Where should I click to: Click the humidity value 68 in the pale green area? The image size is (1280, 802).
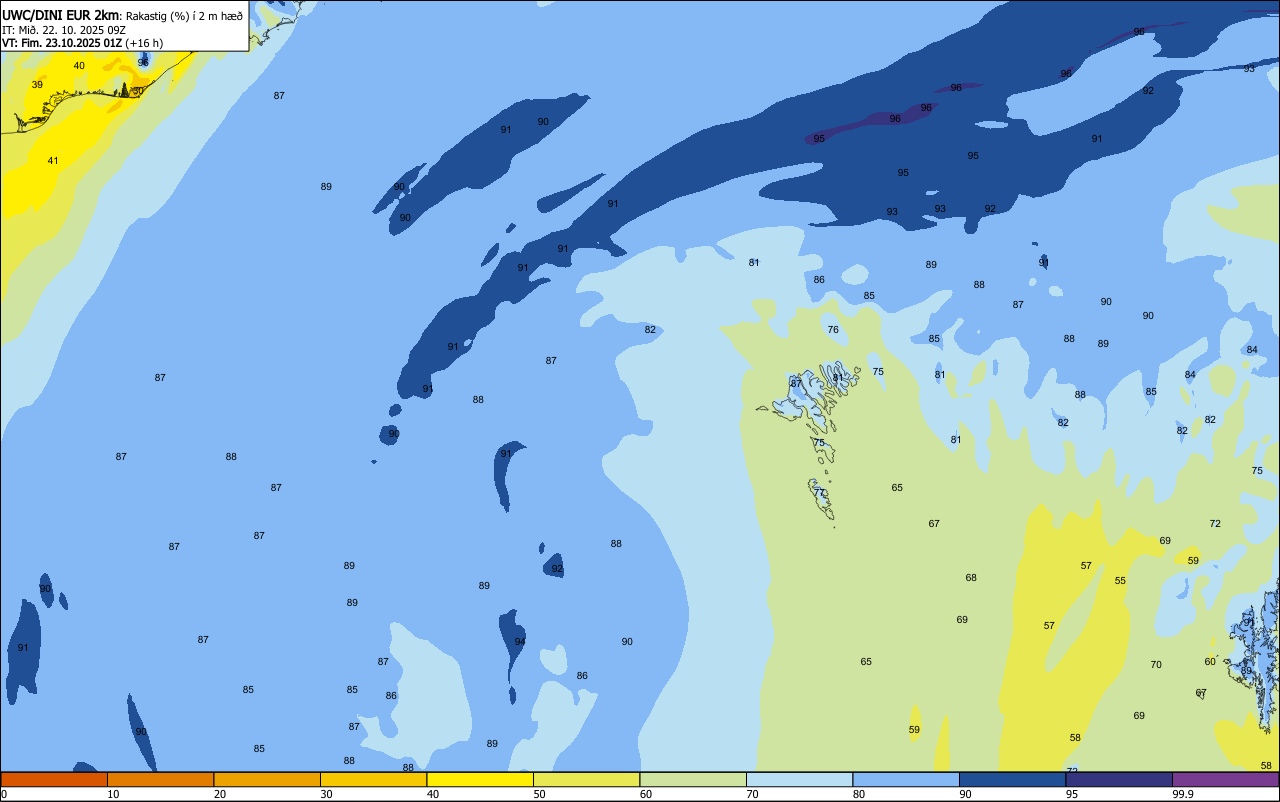[x=971, y=577]
